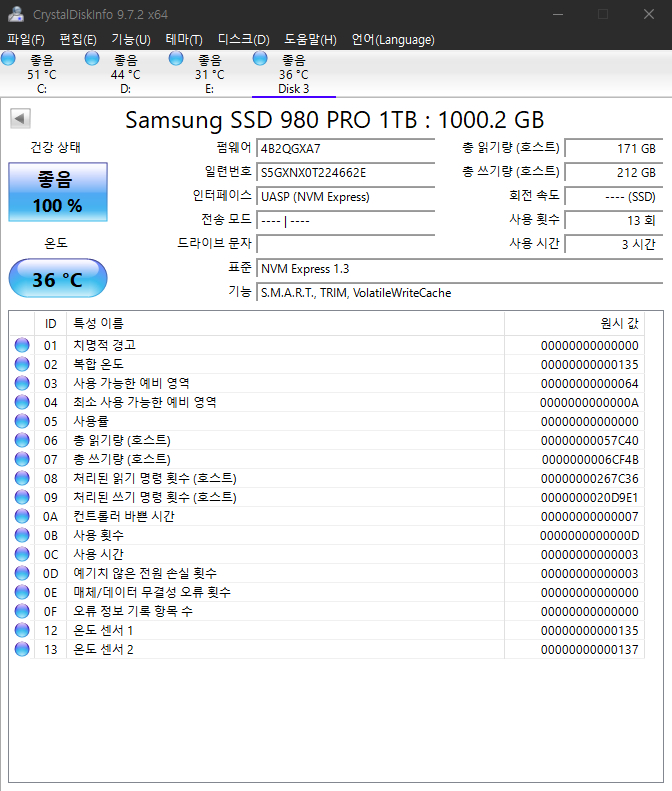Click the 특성 이름 column header
Screen dimensions: 672x791
pyautogui.click(x=286, y=323)
